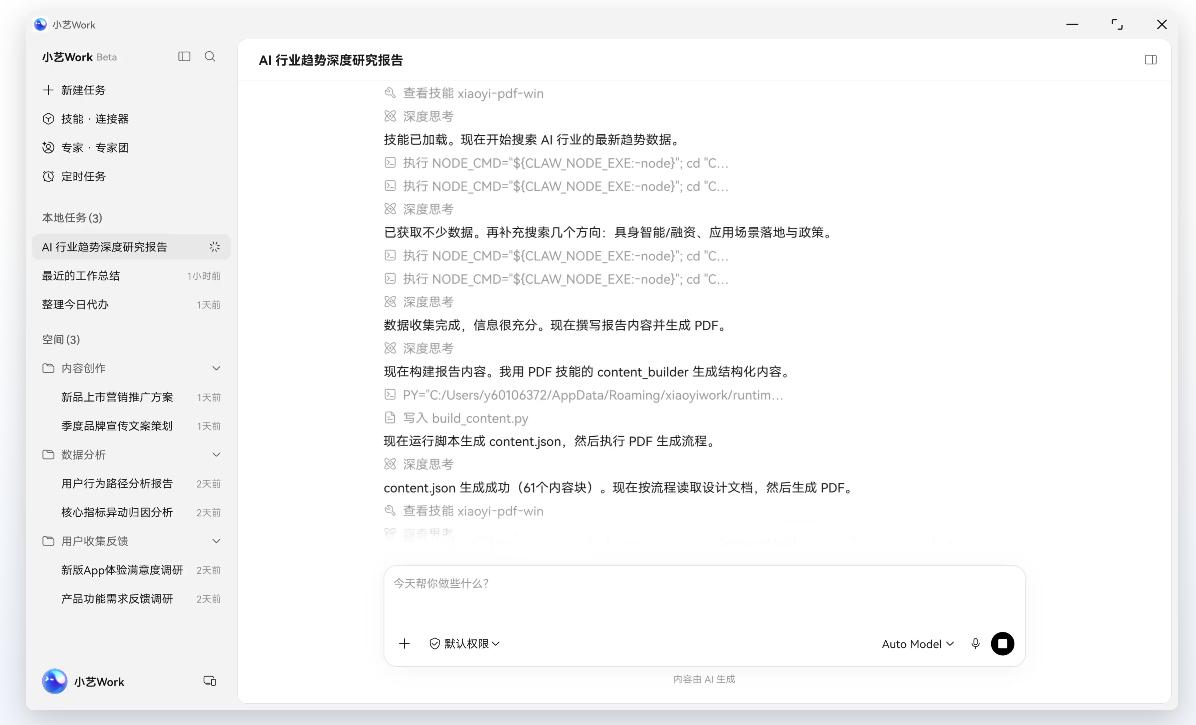This screenshot has height=725, width=1196.
Task: Click the new task plus icon
Action: coord(48,90)
